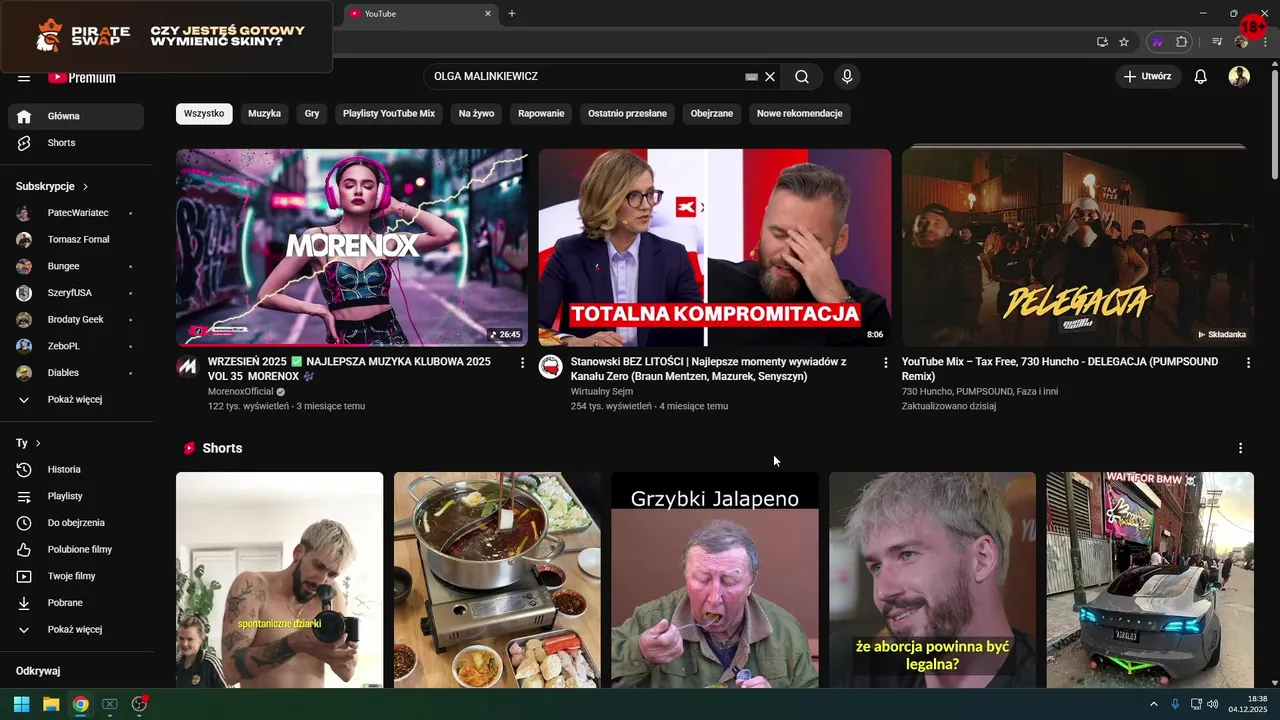This screenshot has height=720, width=1280.
Task: Open more options for Stanowski video
Action: (x=885, y=363)
